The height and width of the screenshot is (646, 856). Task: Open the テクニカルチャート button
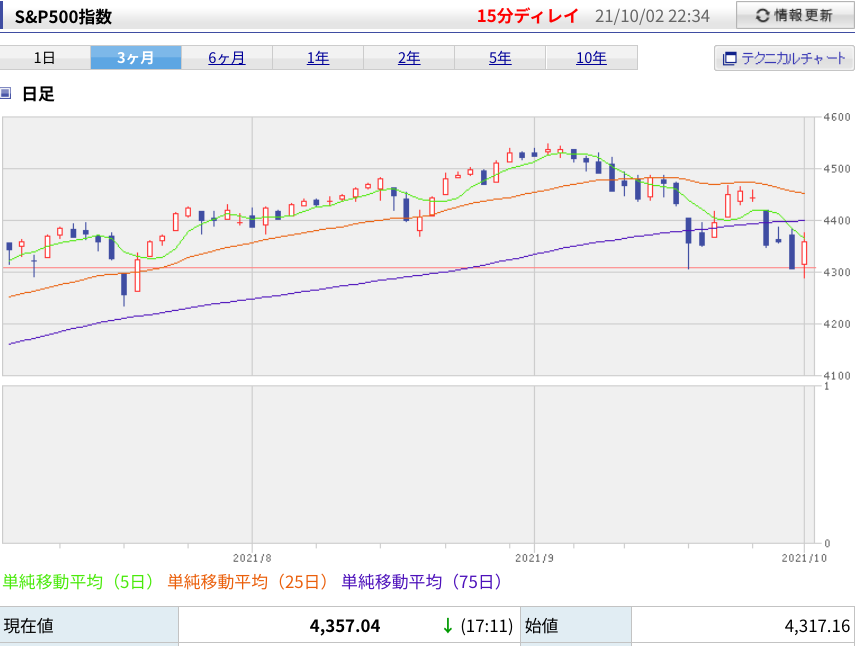(784, 58)
